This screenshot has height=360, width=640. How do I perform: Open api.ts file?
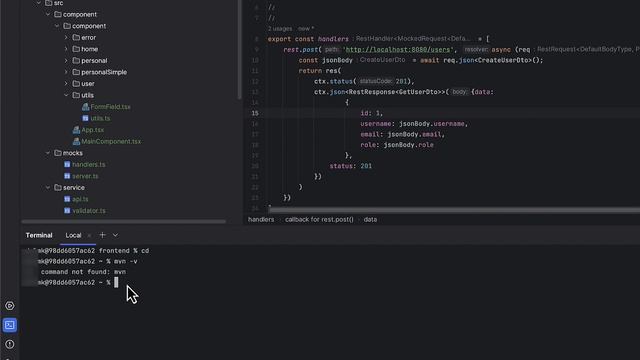coord(80,199)
